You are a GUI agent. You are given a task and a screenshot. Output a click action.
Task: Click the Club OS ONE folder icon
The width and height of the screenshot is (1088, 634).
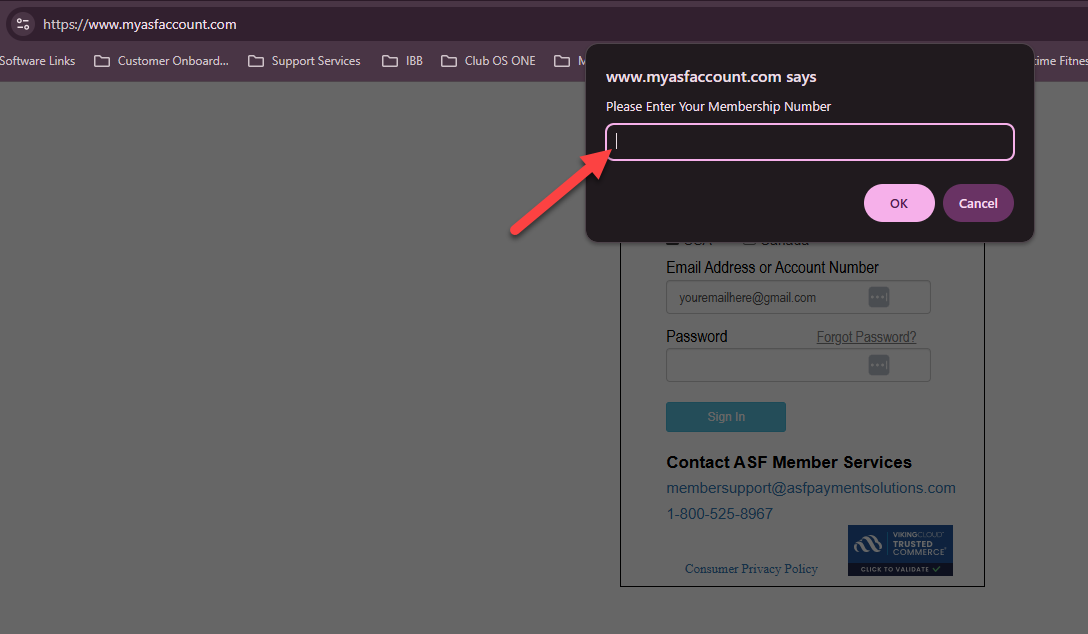click(x=449, y=61)
